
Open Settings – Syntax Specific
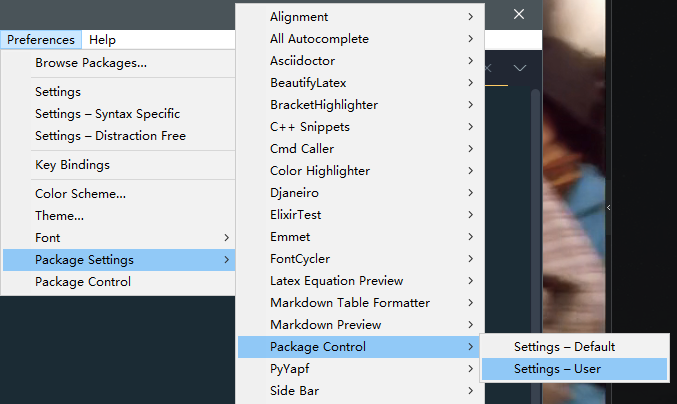(x=107, y=114)
